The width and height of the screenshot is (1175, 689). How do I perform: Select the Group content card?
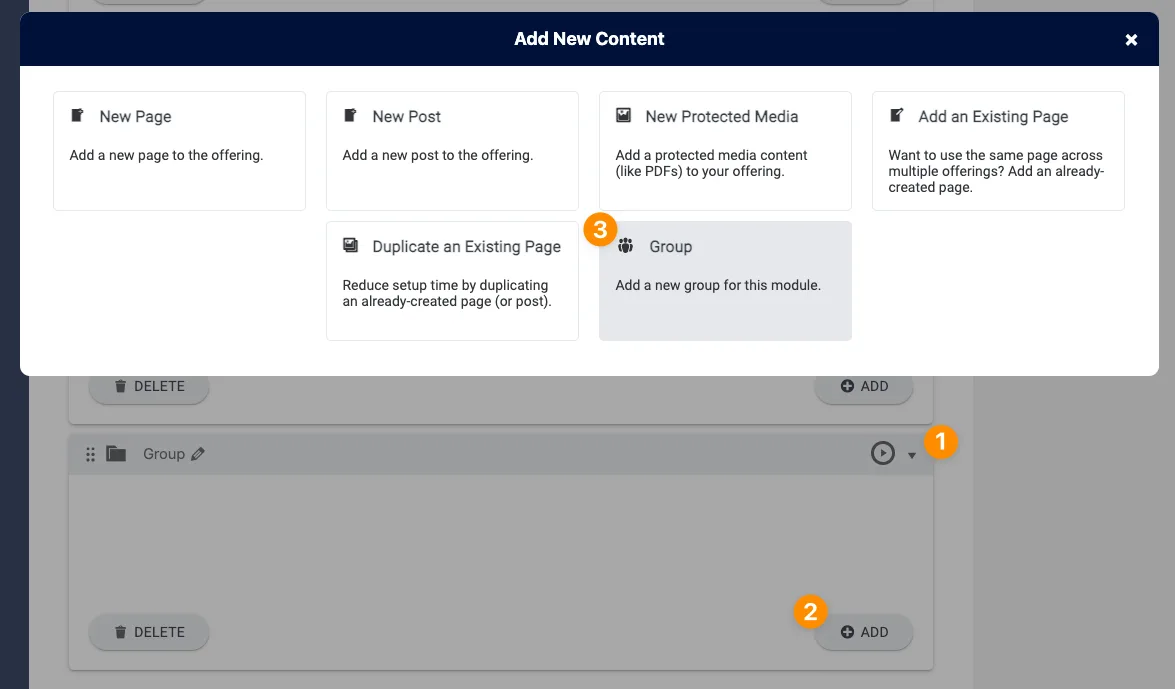point(725,280)
